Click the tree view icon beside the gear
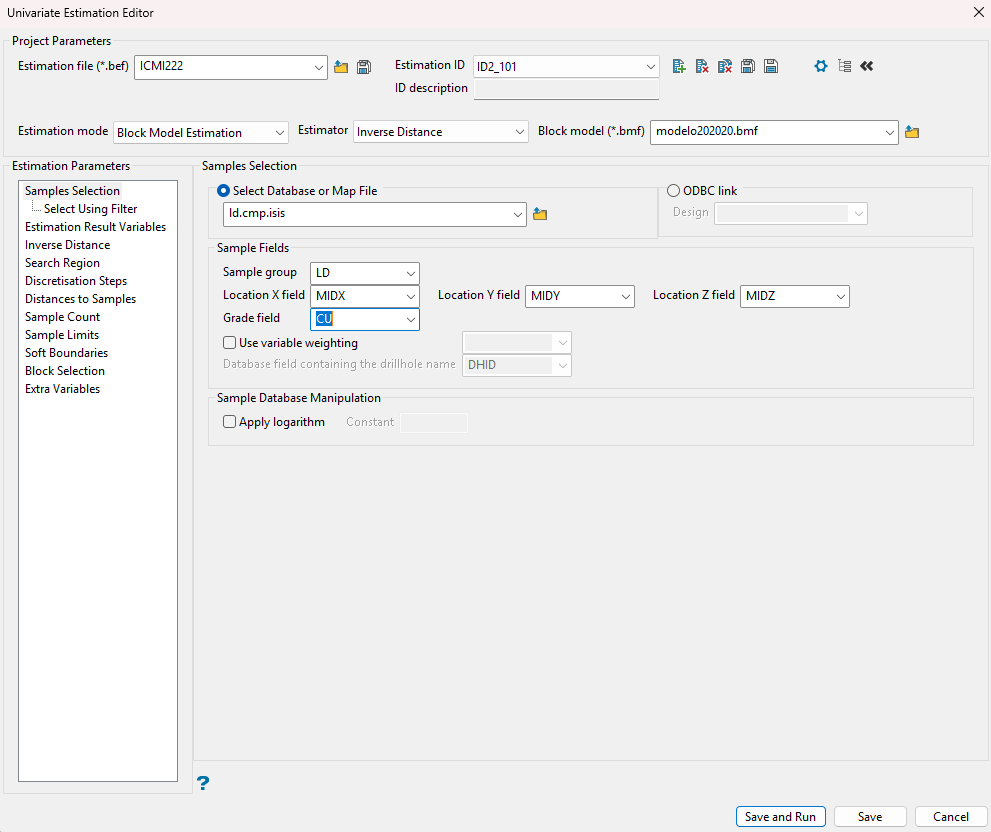This screenshot has height=832, width=991. 844,66
